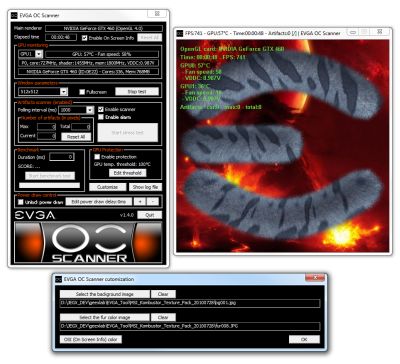Close the main EVGA OC Scanner window

(x=157, y=14)
